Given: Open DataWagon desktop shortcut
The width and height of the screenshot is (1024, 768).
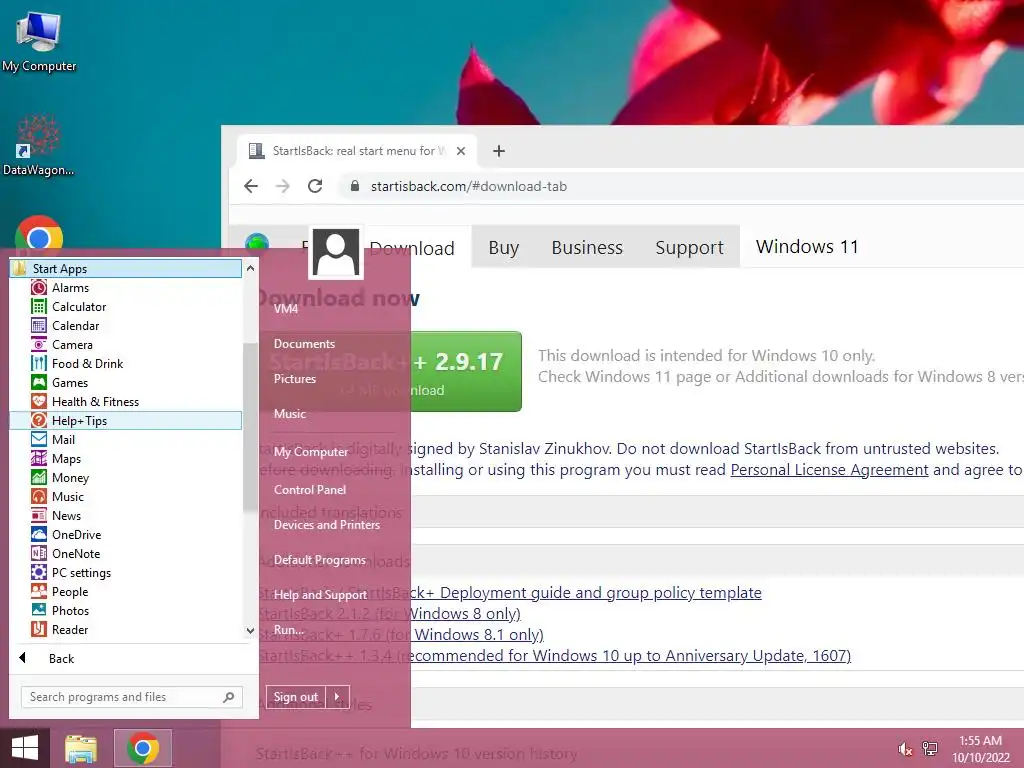Looking at the screenshot, I should point(39,145).
